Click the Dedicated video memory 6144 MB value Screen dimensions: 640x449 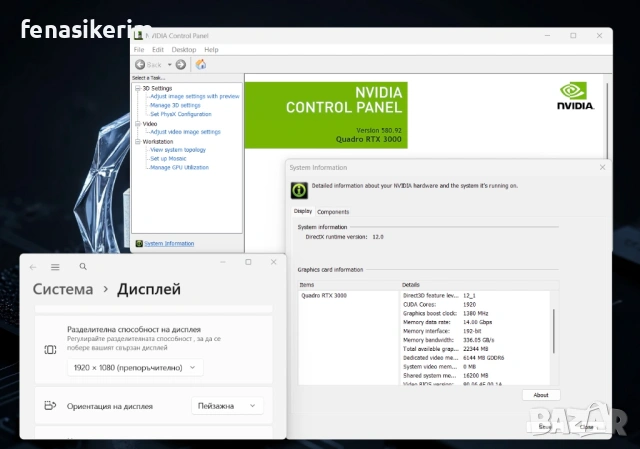pyautogui.click(x=484, y=358)
